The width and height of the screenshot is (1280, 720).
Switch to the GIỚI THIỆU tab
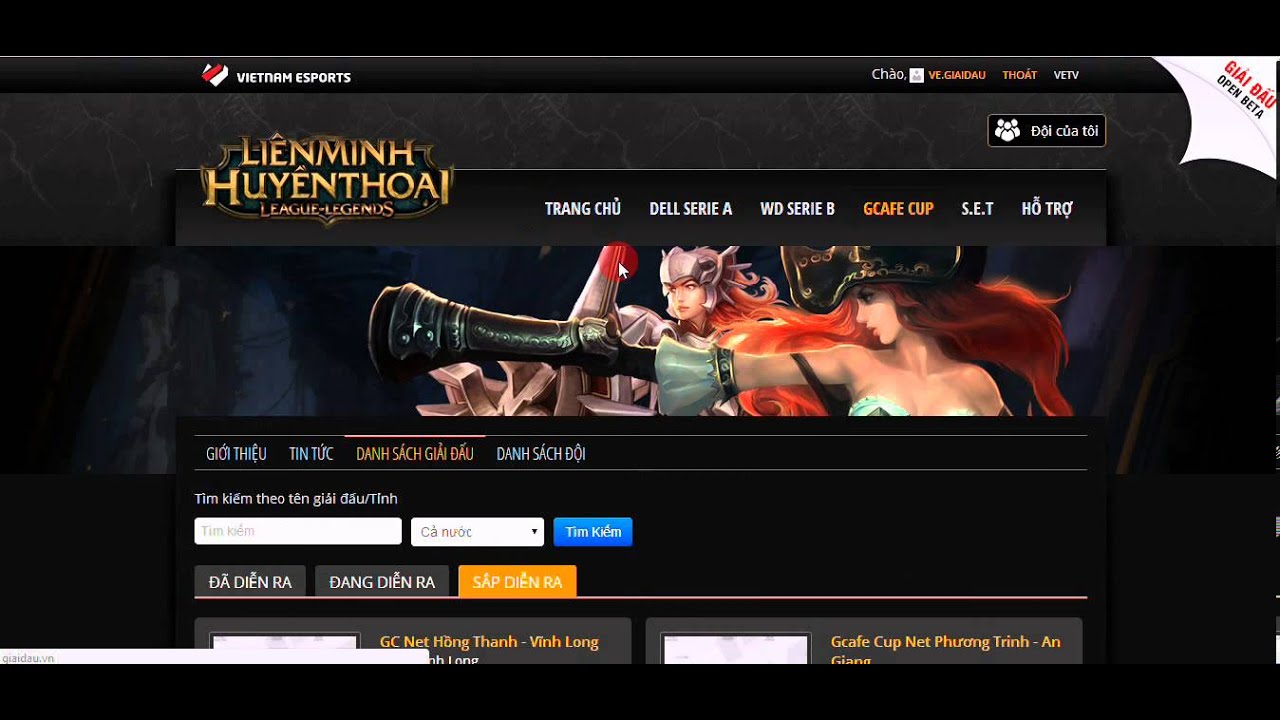[x=236, y=454]
